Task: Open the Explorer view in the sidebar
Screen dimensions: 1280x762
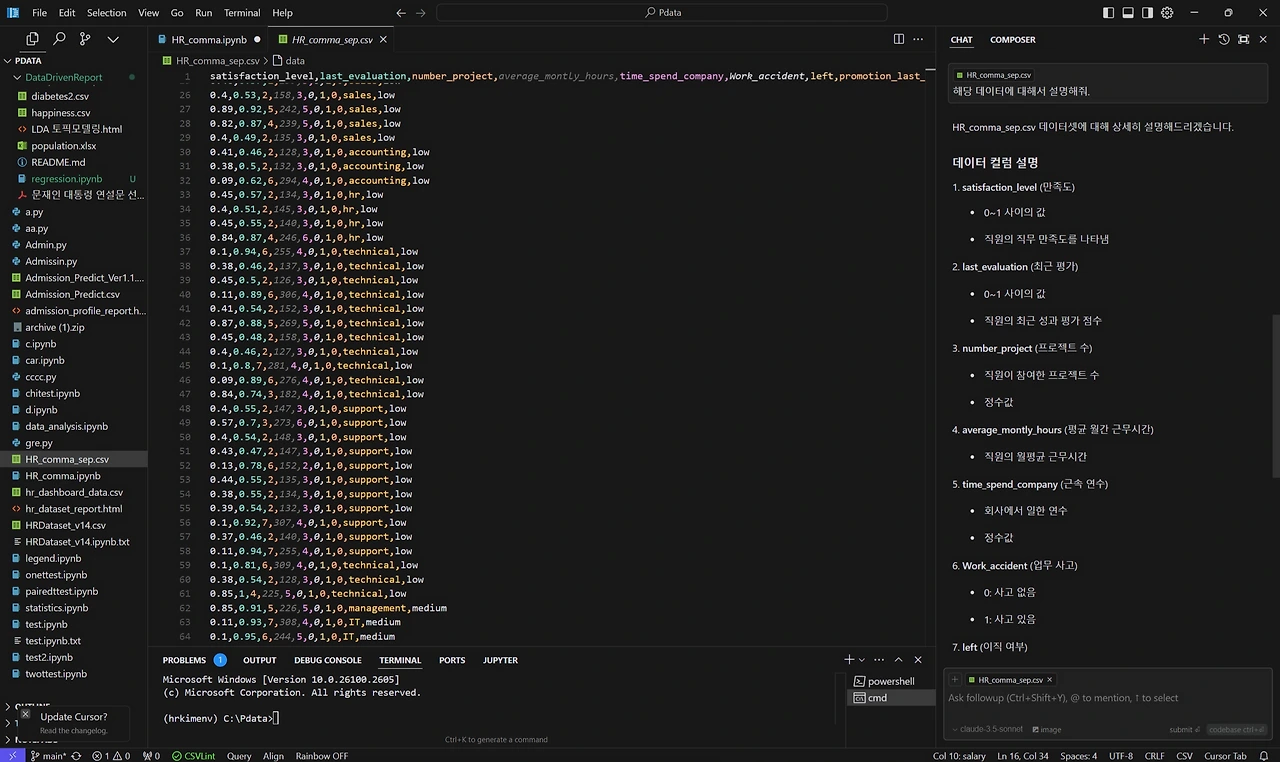Action: tap(32, 39)
